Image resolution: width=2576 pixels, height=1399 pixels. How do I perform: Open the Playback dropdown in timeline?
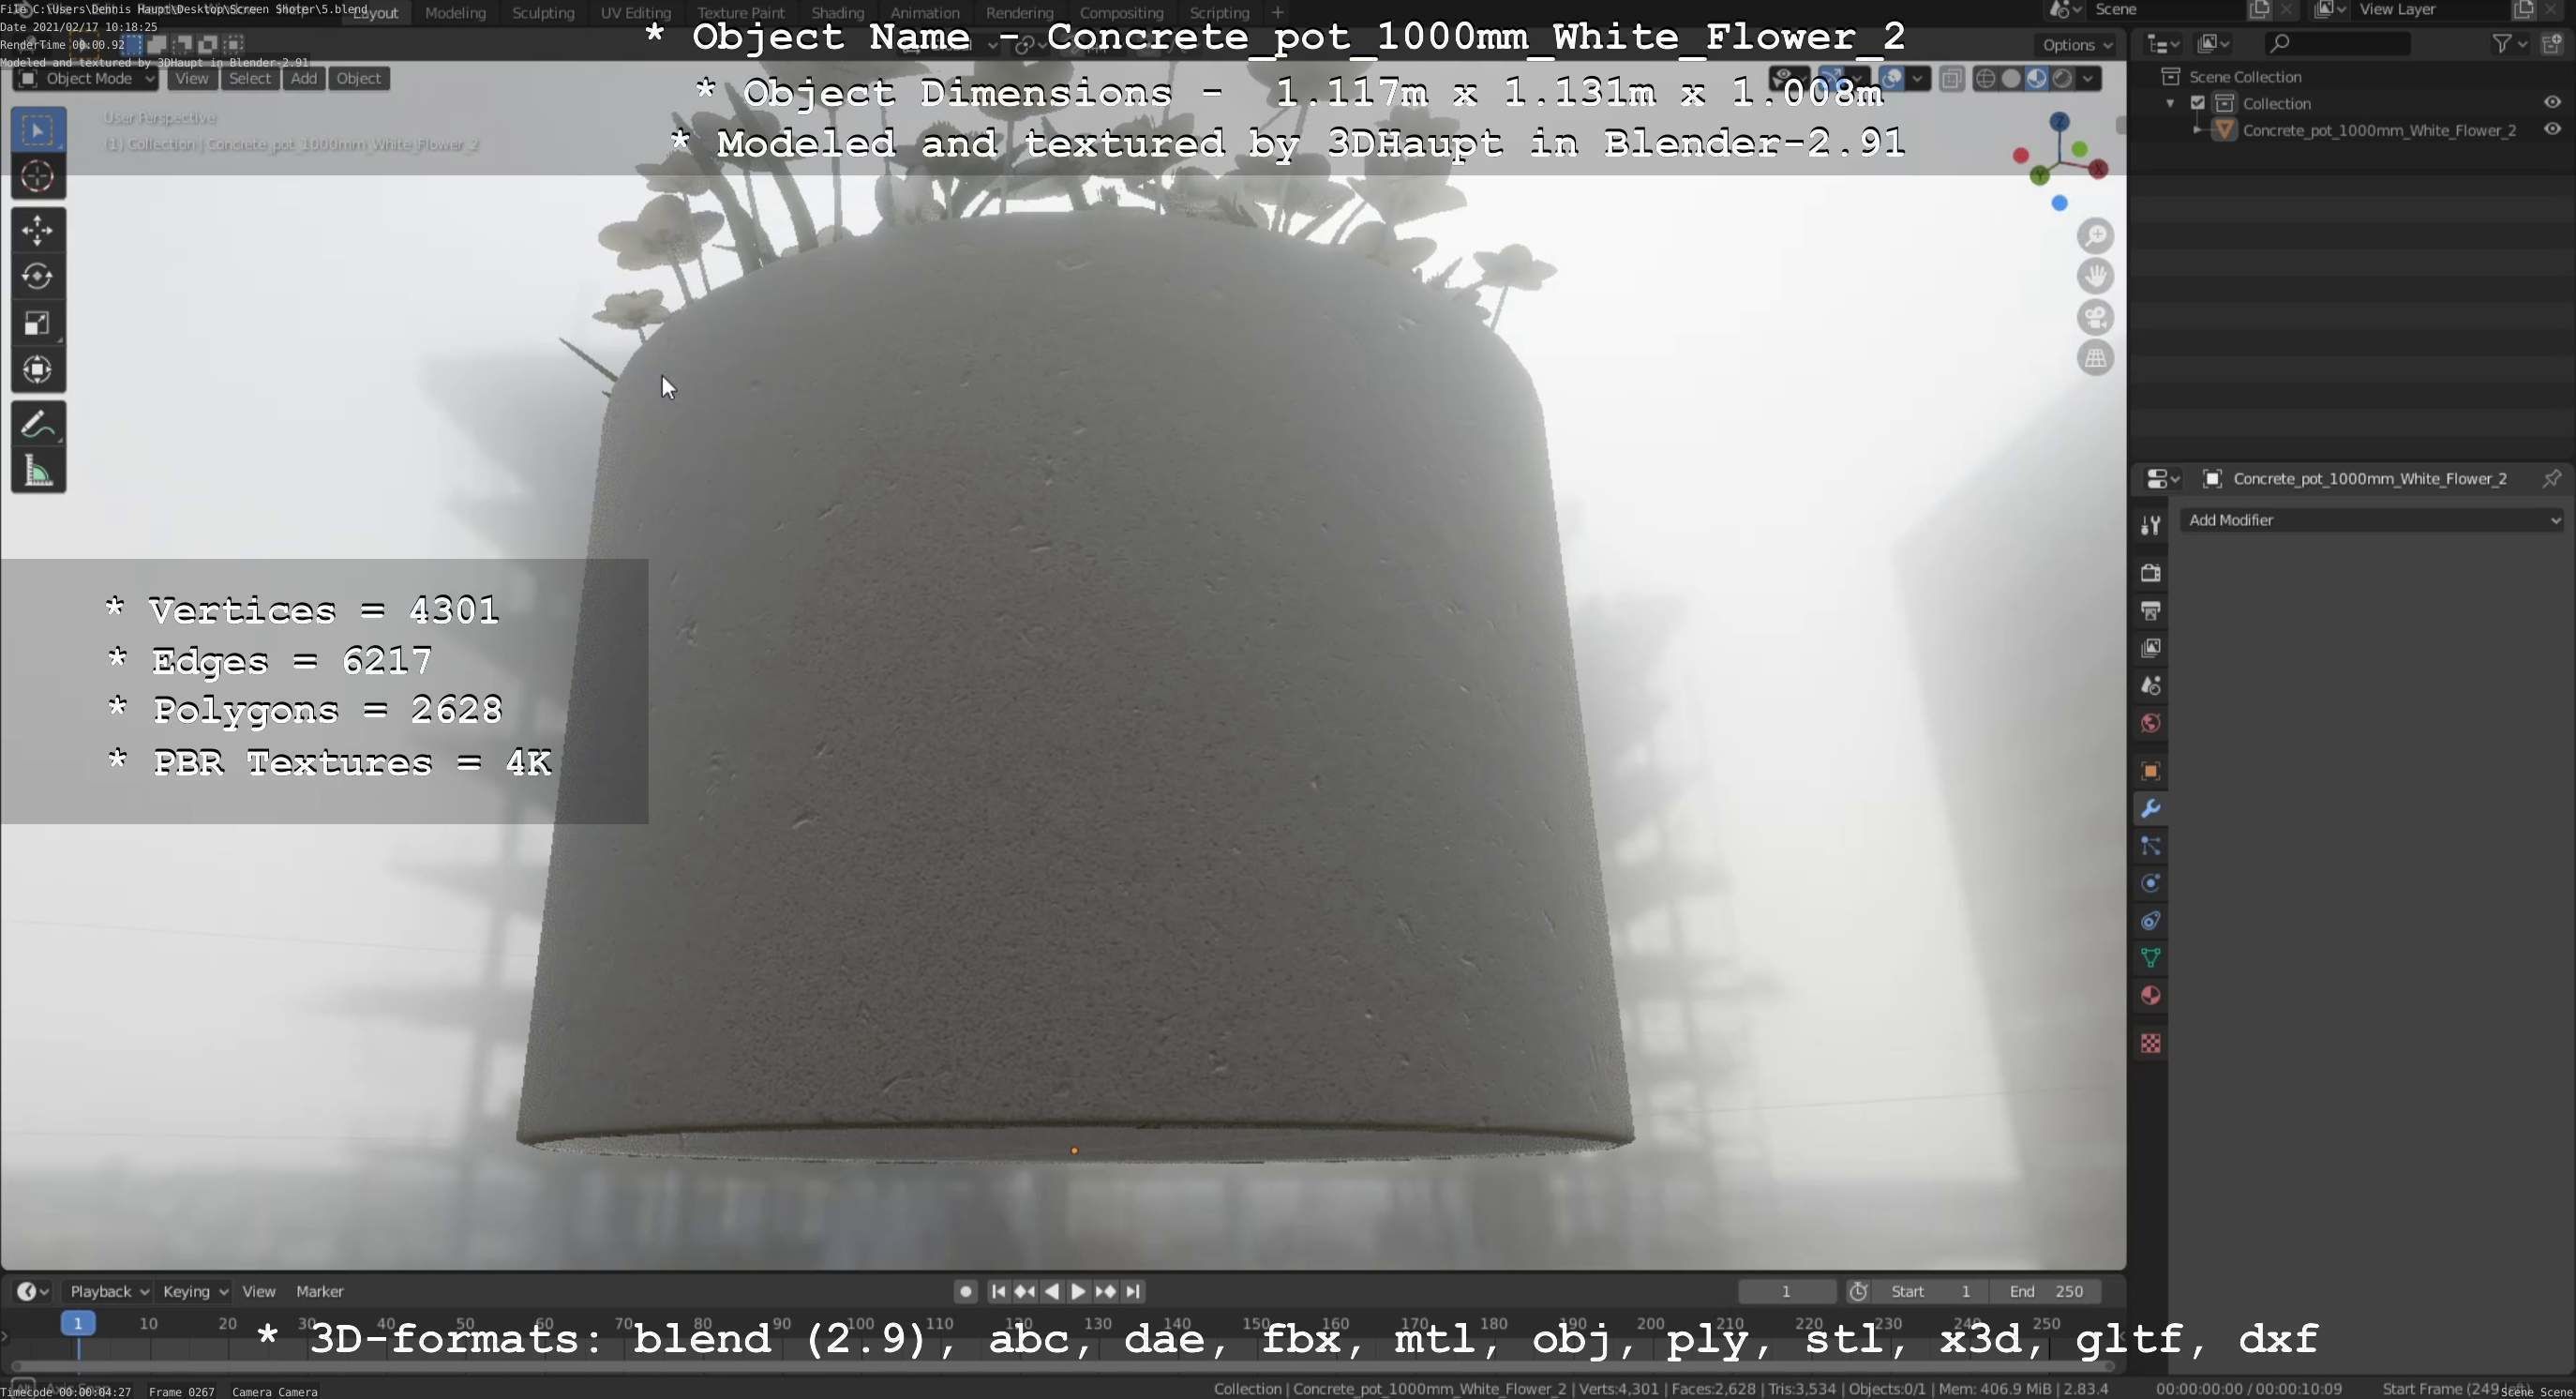(108, 1291)
